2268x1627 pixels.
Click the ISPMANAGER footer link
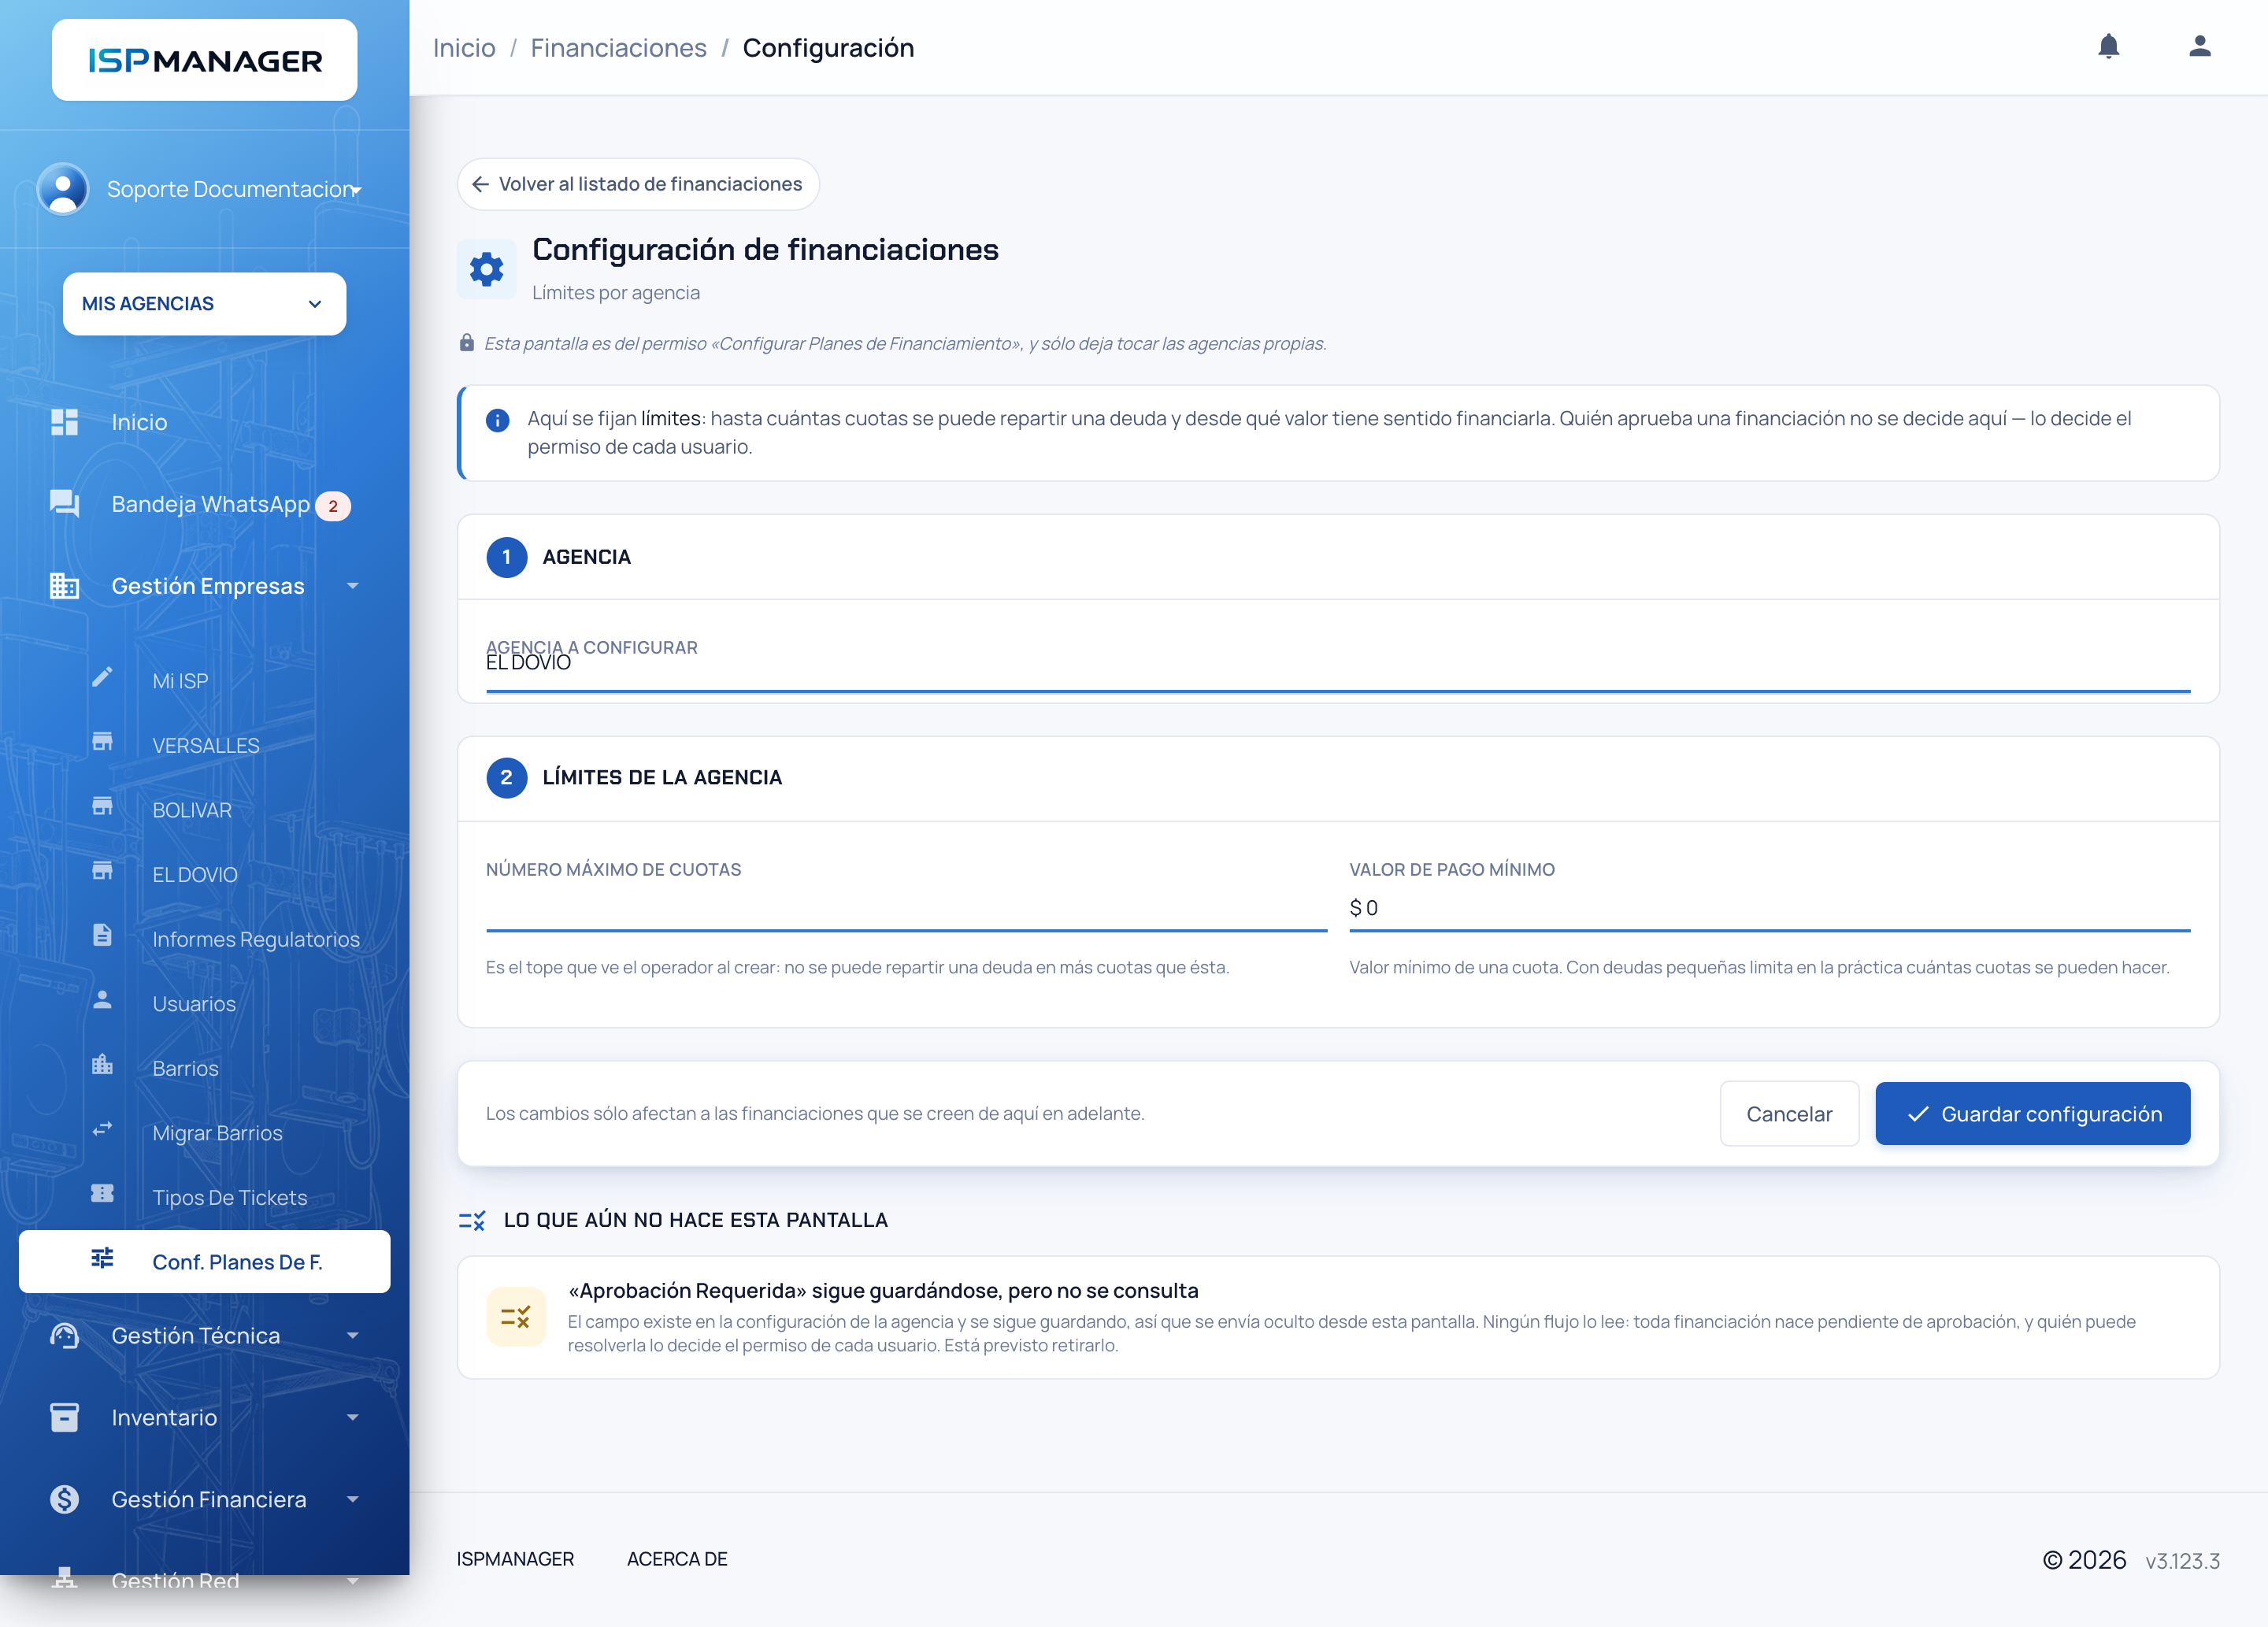click(515, 1559)
